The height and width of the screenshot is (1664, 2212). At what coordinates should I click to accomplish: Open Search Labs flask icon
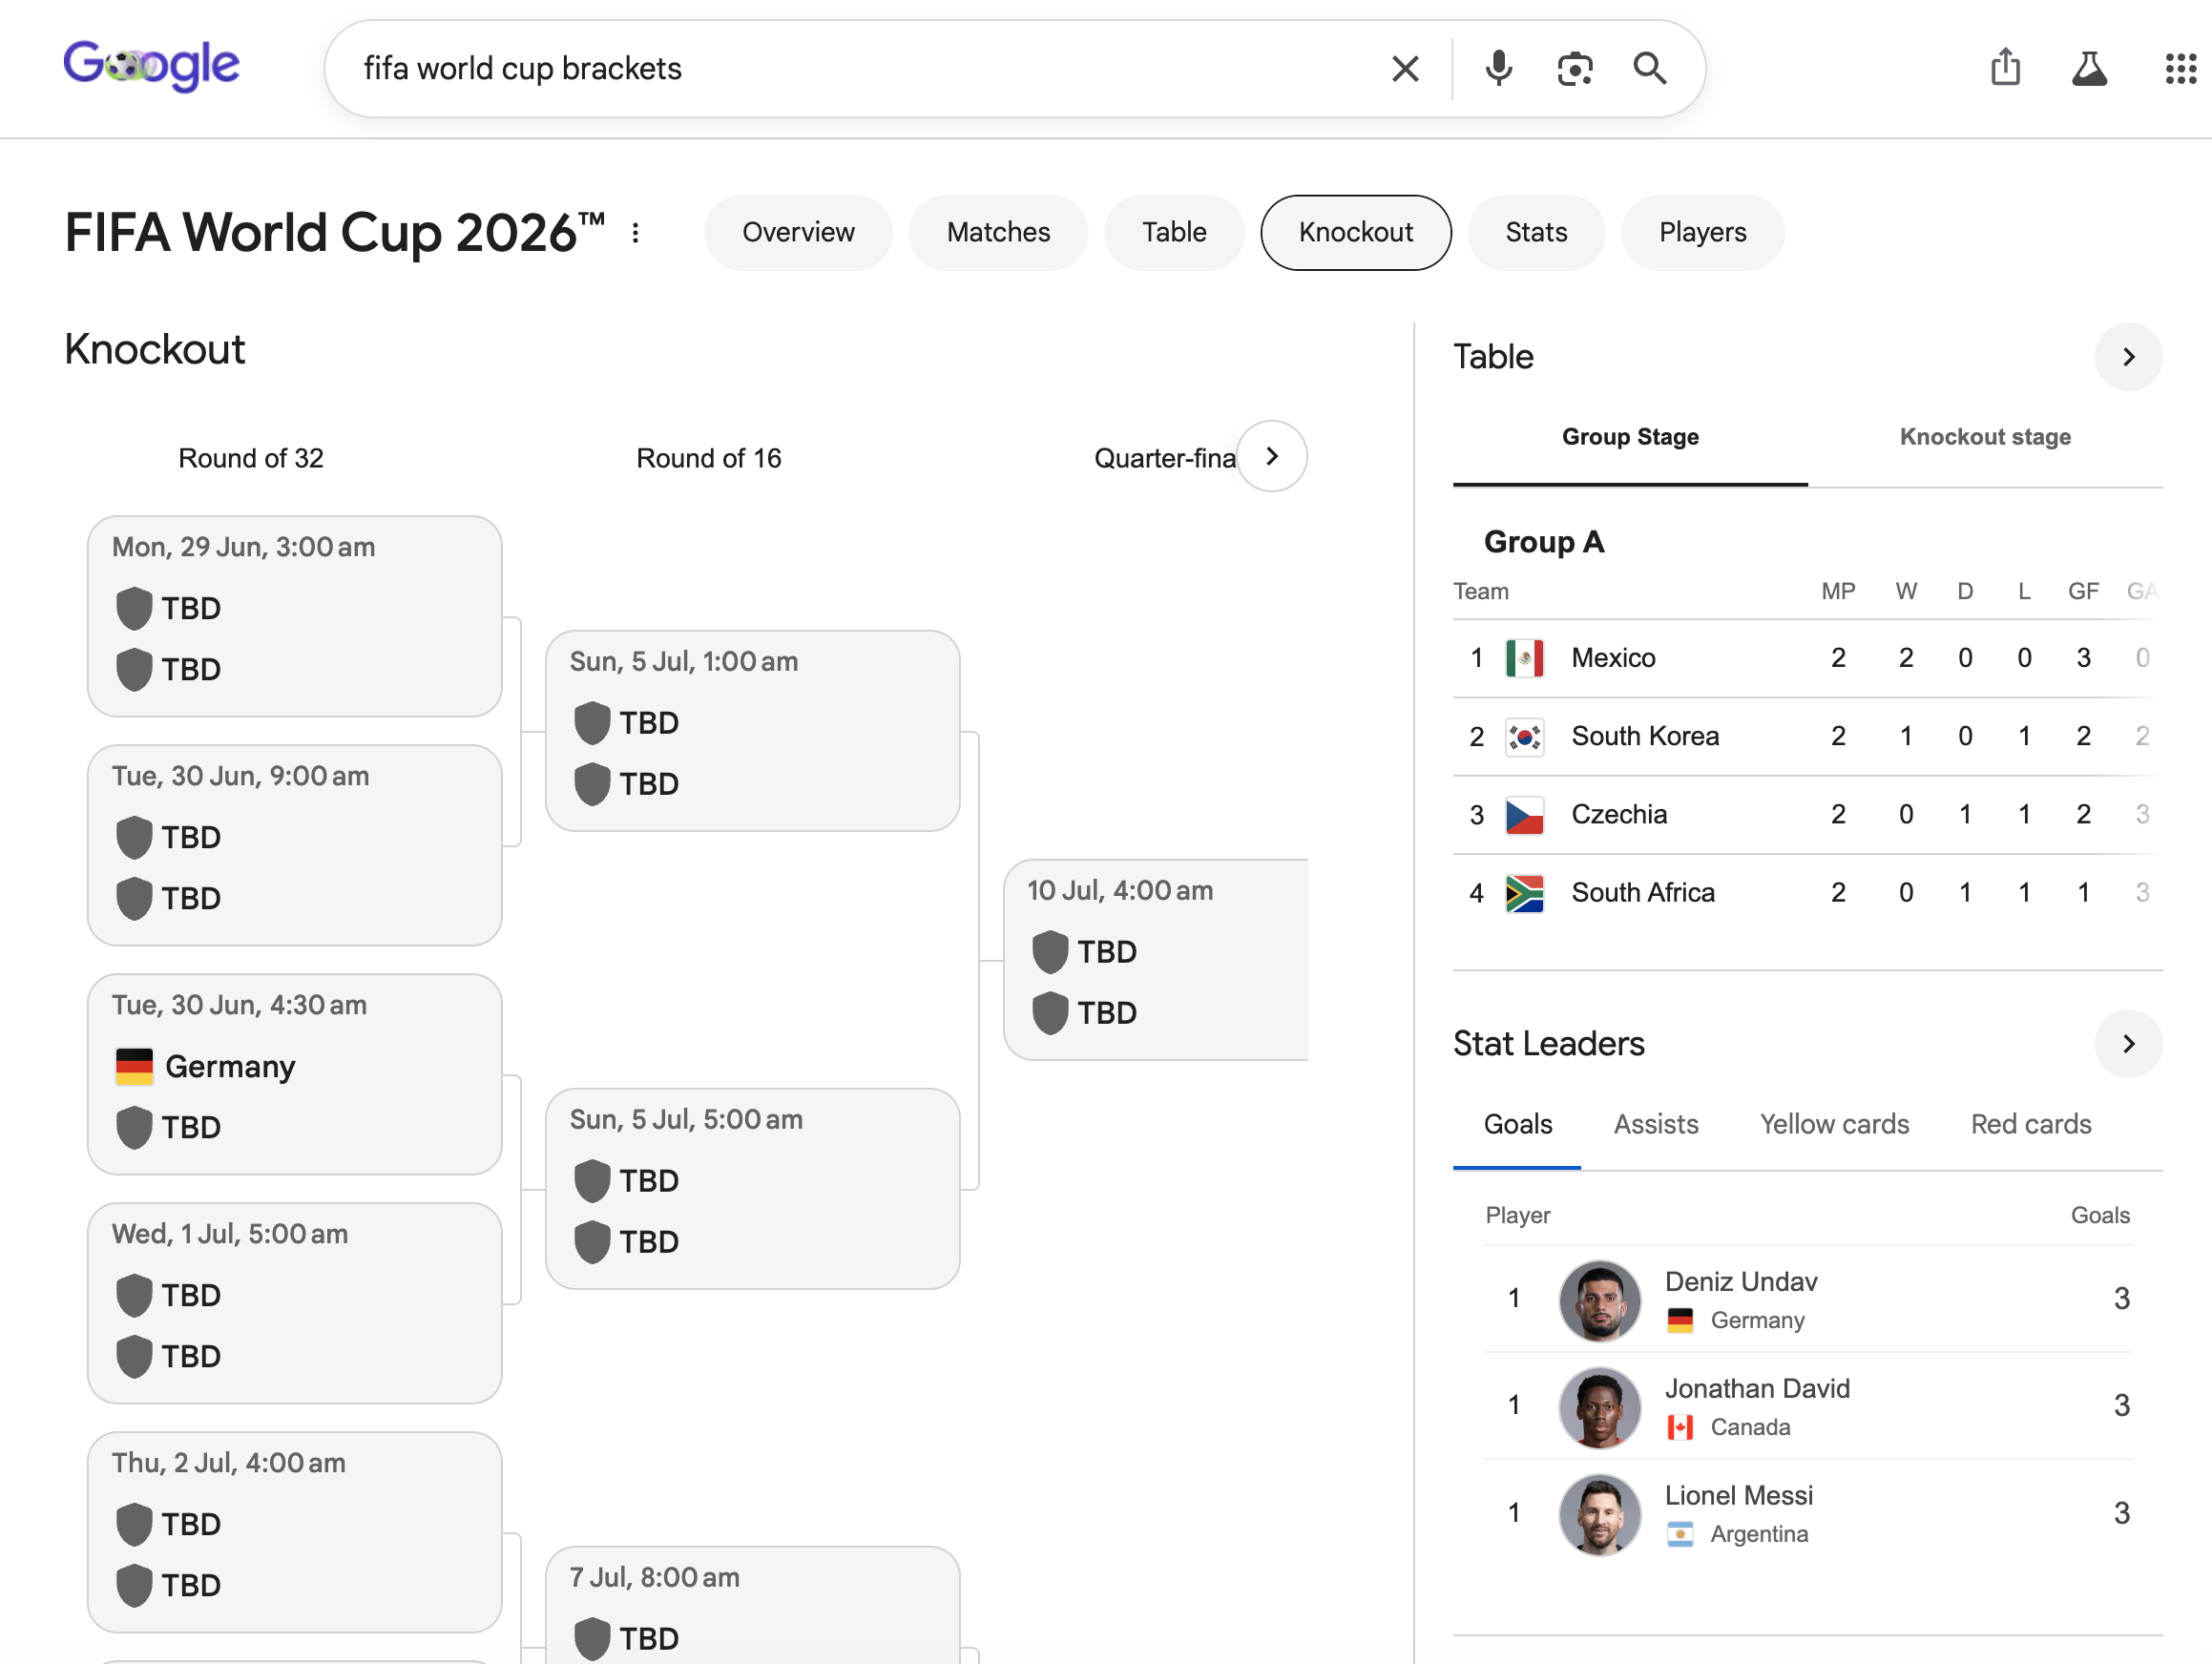tap(2089, 68)
